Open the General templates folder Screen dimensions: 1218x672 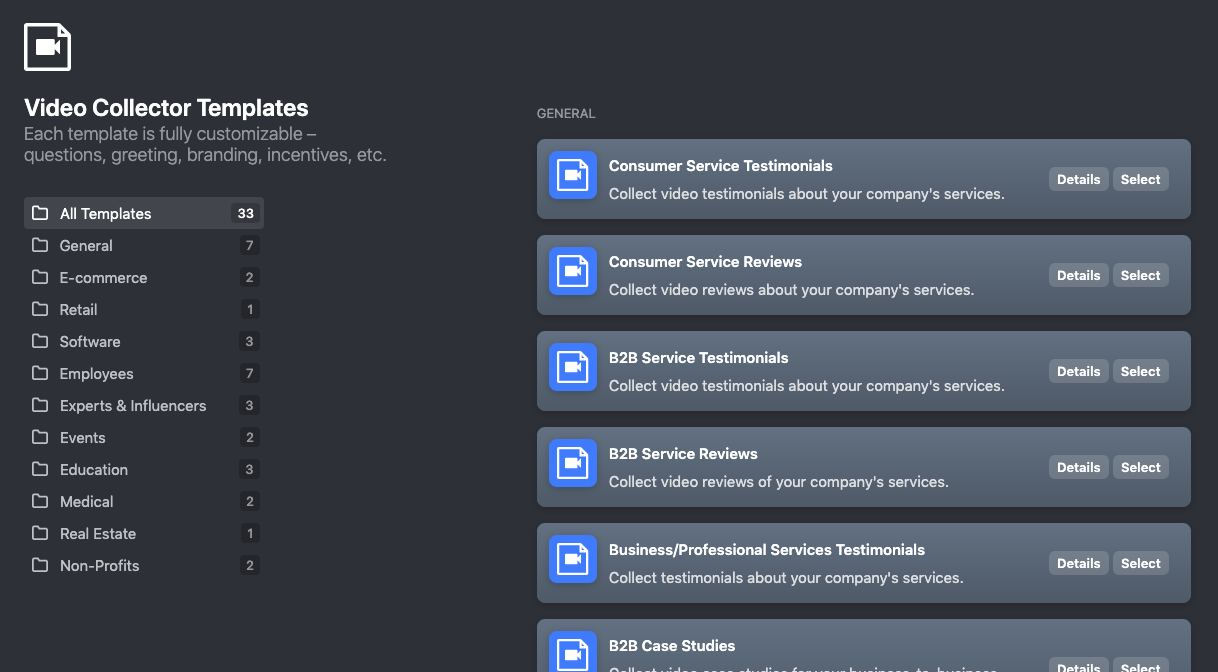86,245
